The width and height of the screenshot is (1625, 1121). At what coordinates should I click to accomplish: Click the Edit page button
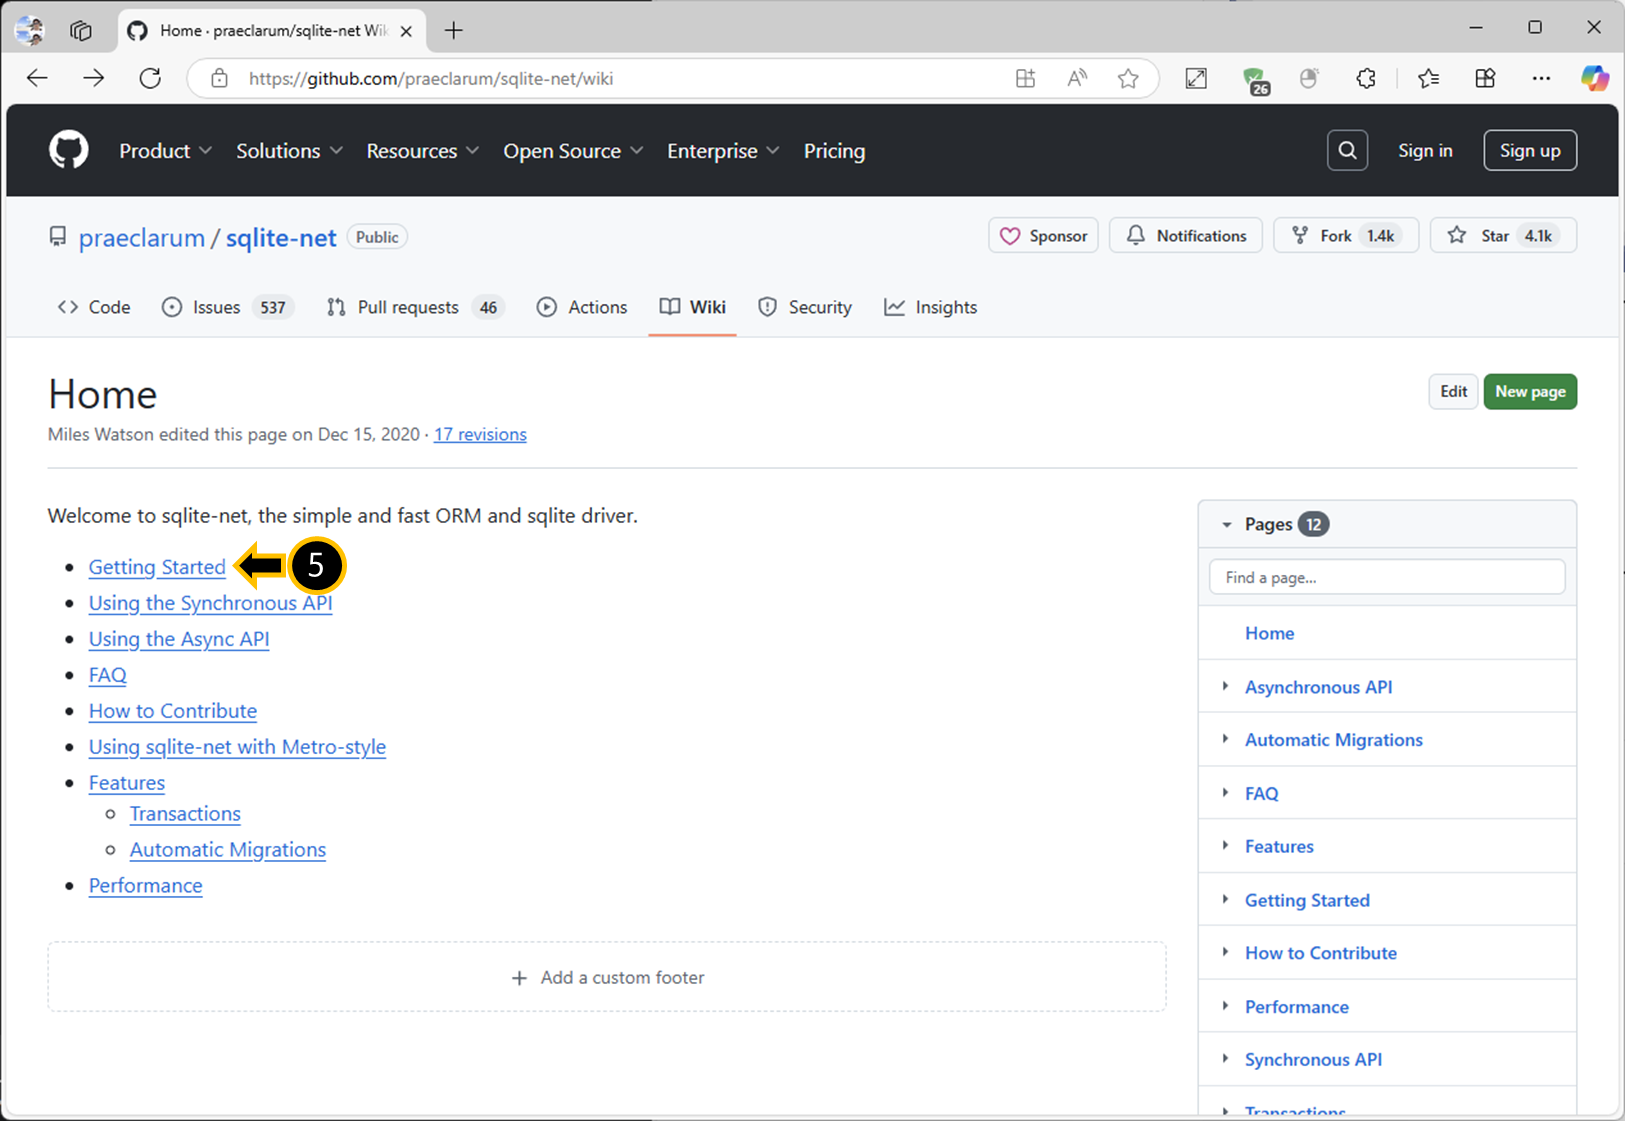point(1453,392)
